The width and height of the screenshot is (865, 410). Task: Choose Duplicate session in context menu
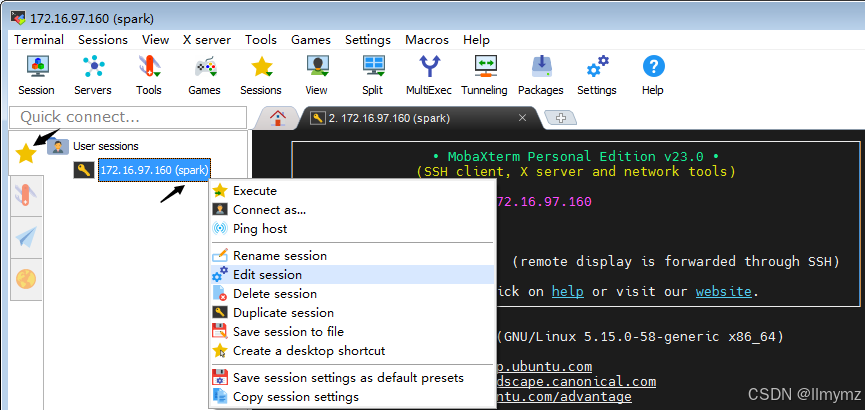[352, 313]
